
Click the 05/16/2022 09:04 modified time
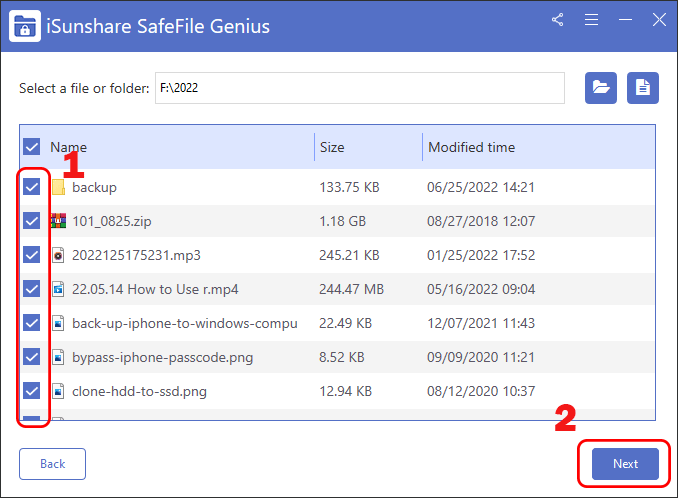click(x=481, y=289)
